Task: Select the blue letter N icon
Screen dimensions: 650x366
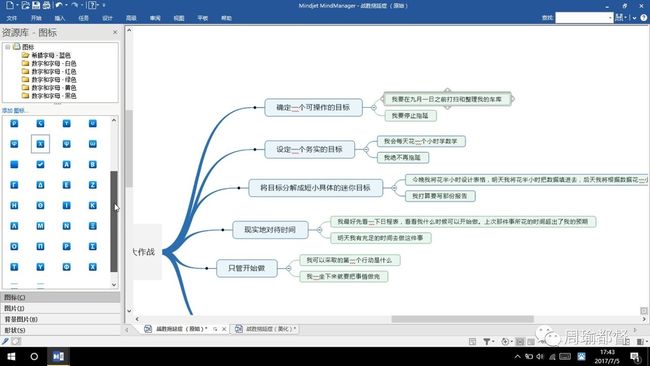Action: (66, 226)
